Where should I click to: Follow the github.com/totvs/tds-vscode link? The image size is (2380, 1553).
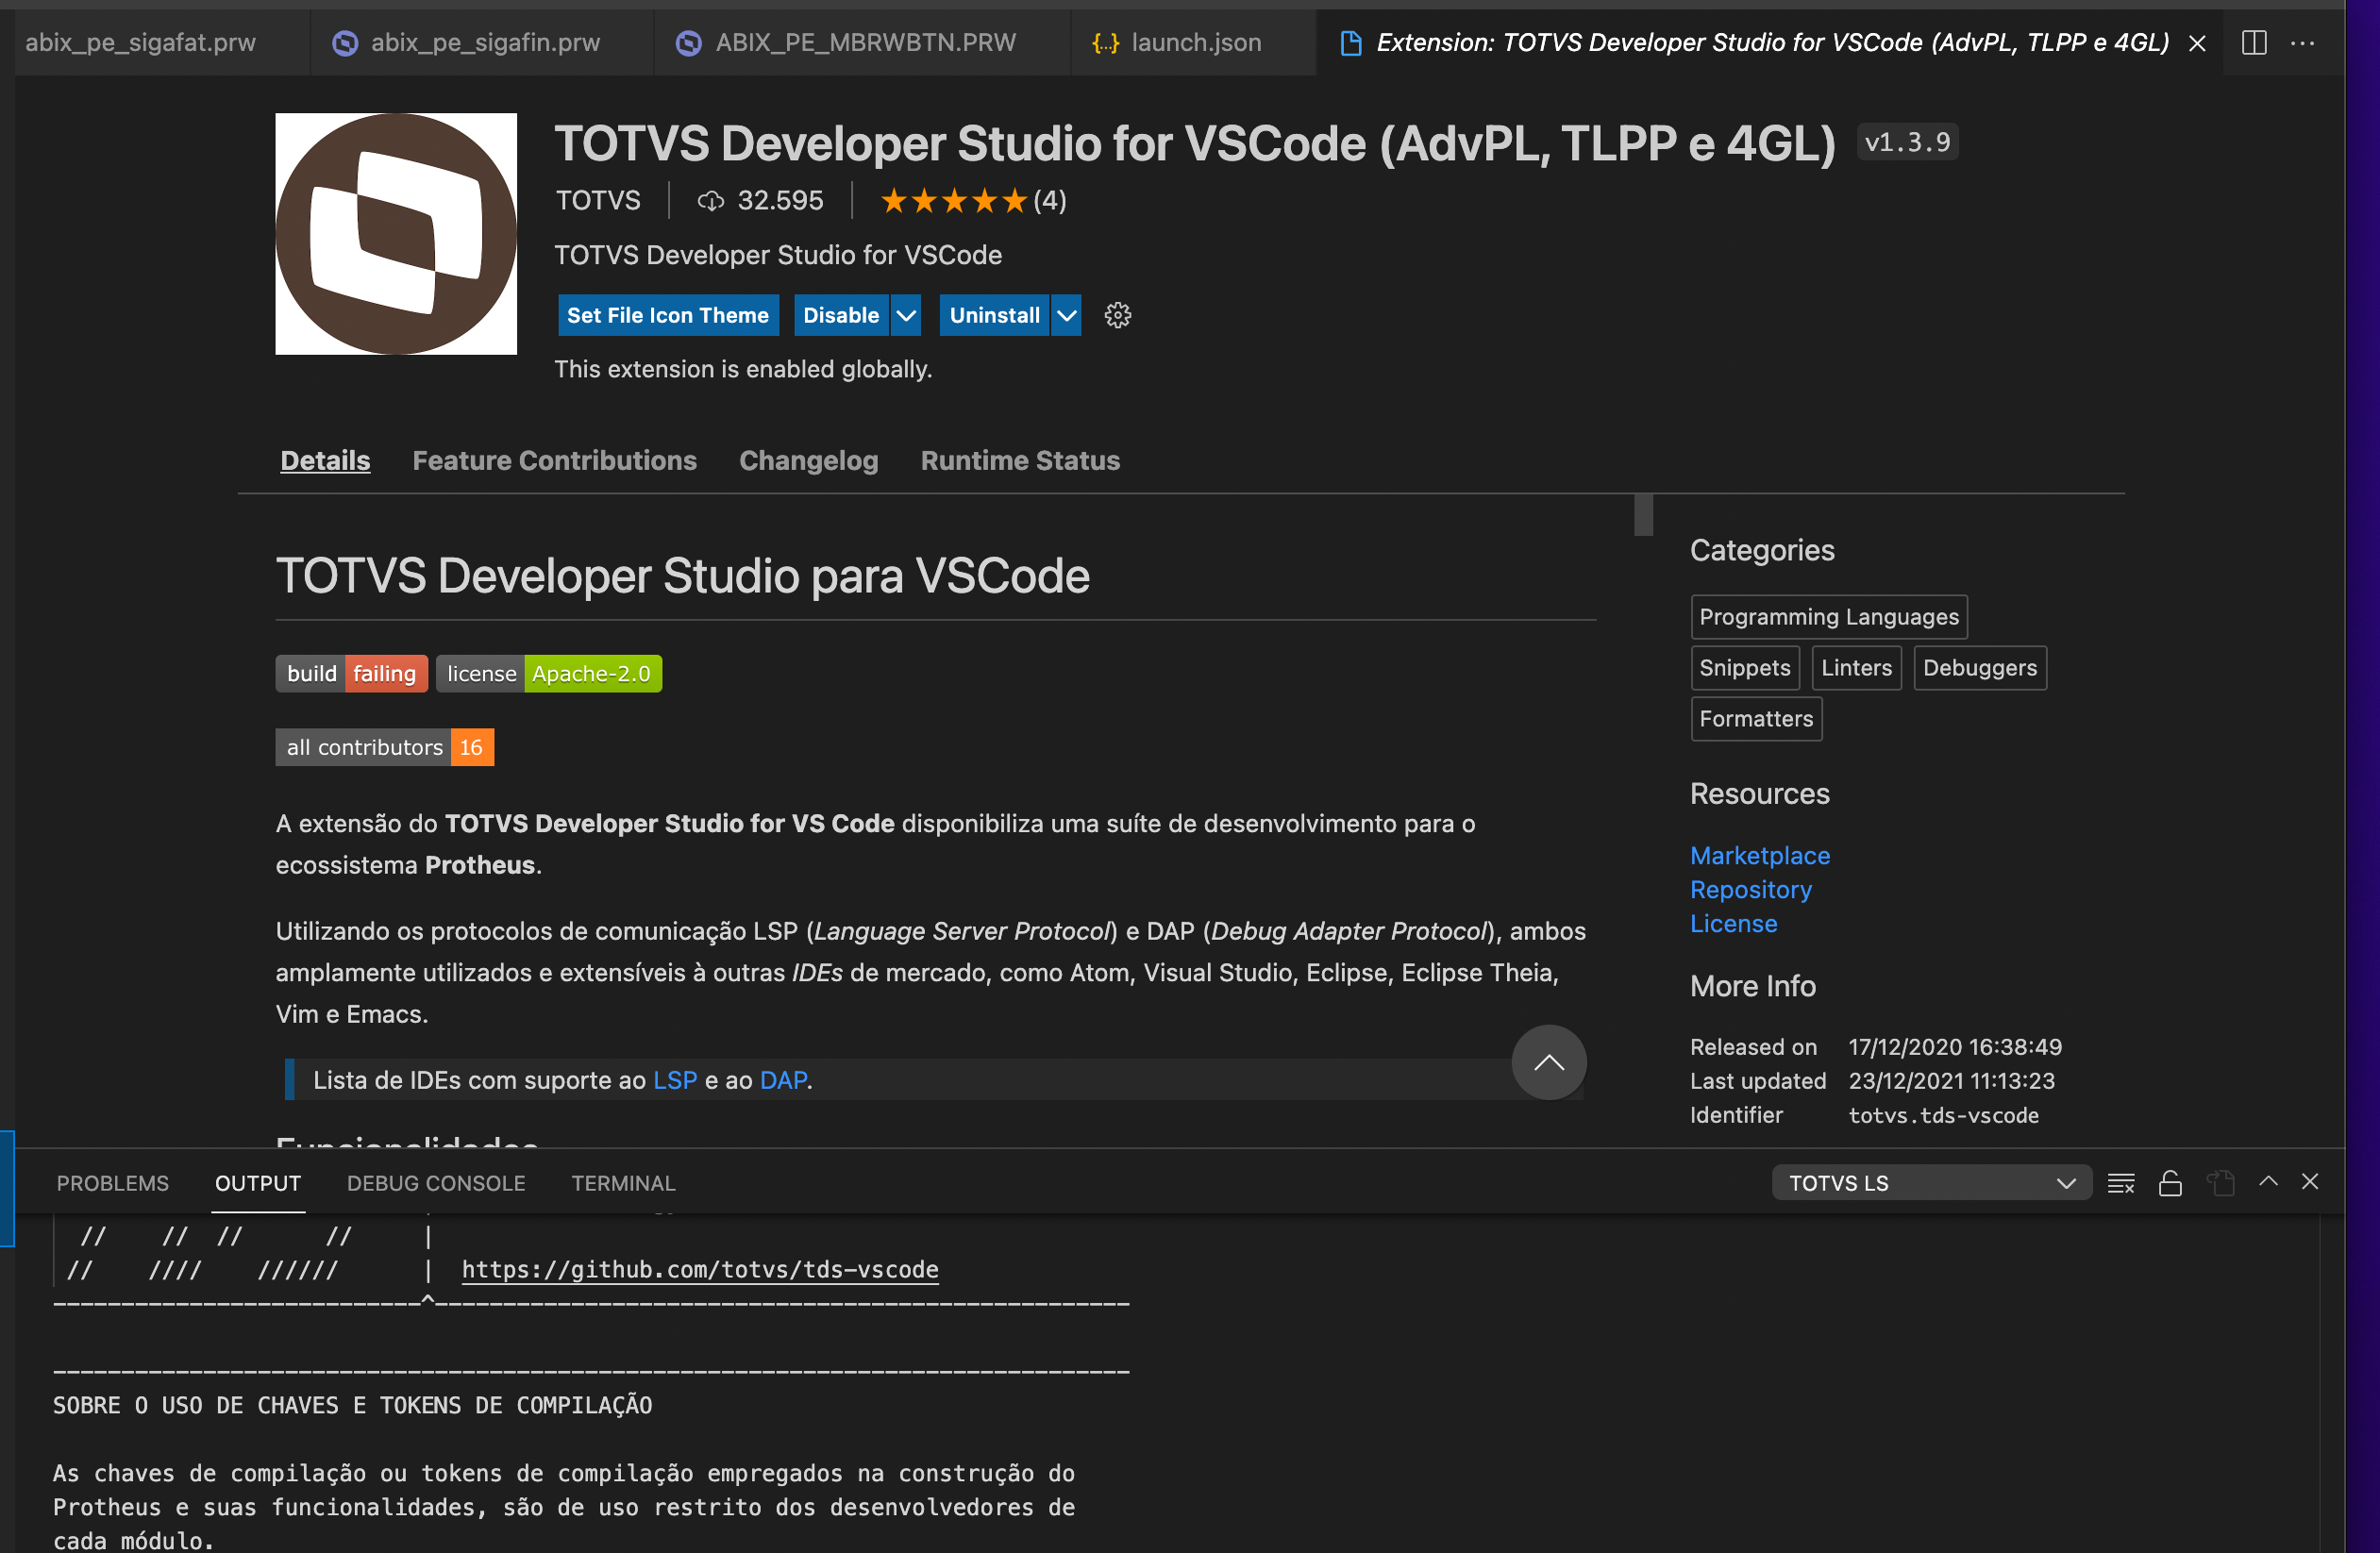tap(699, 1270)
